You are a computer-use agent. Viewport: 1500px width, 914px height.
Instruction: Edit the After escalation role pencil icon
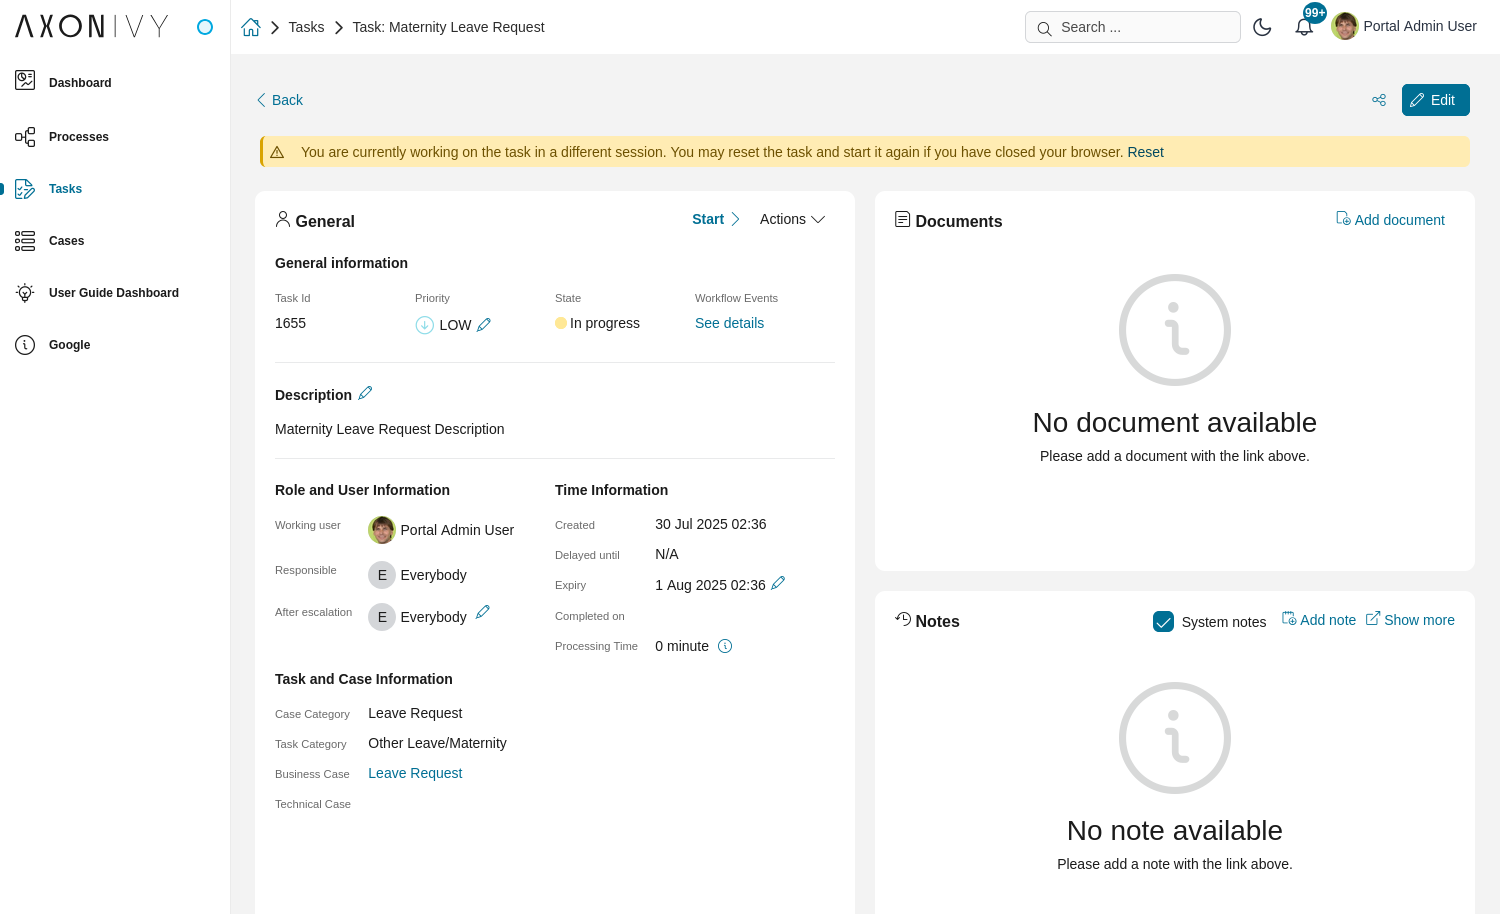pyautogui.click(x=483, y=611)
